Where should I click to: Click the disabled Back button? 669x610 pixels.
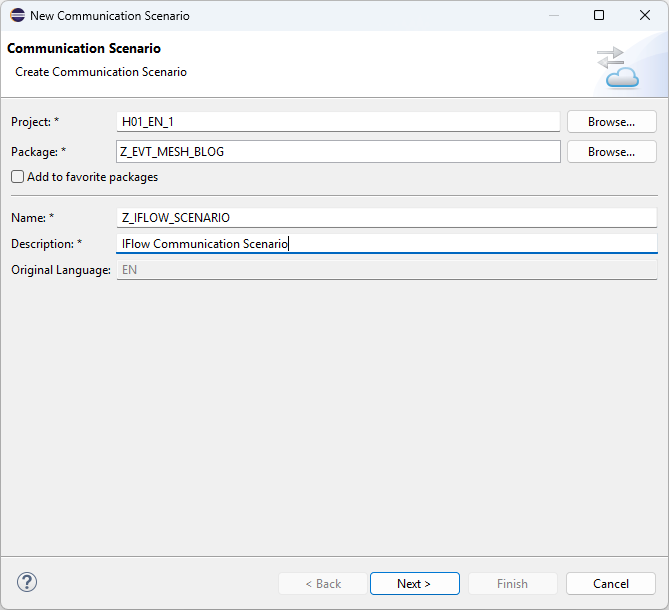[x=323, y=584]
